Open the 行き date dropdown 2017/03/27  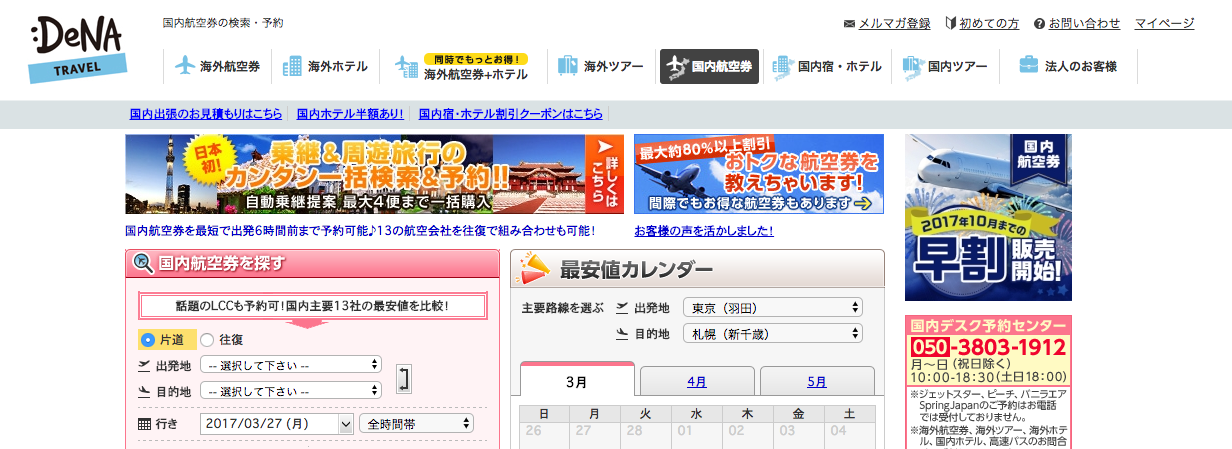point(277,423)
